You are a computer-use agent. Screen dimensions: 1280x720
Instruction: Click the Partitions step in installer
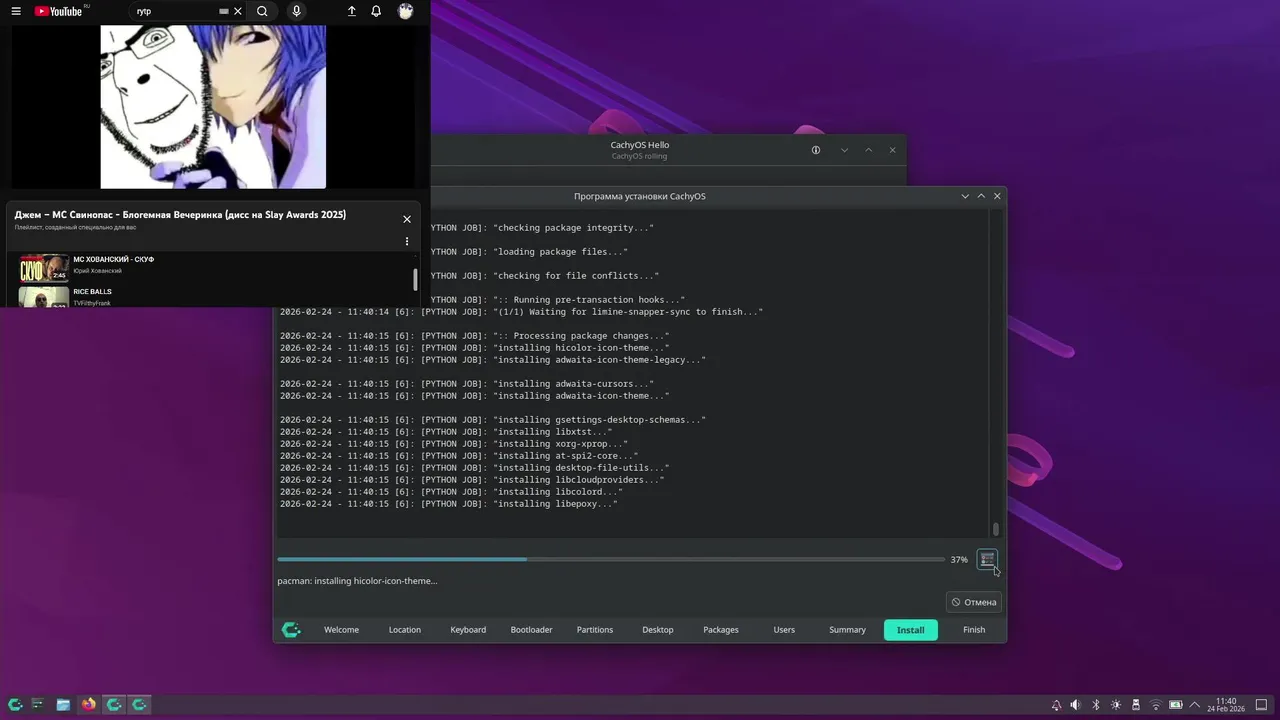point(595,630)
